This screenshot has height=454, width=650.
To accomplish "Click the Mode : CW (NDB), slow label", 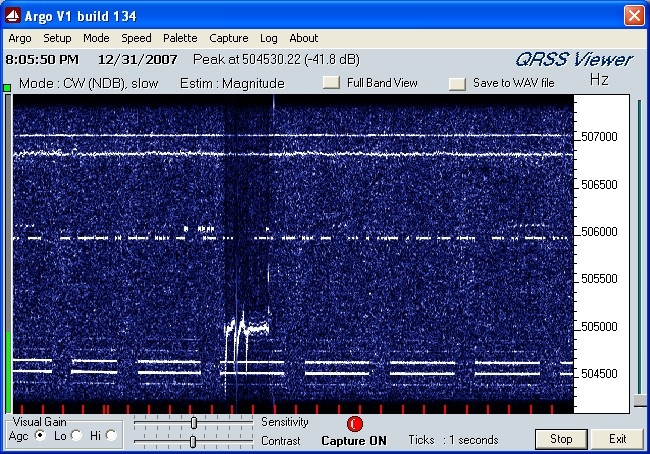I will tap(88, 83).
